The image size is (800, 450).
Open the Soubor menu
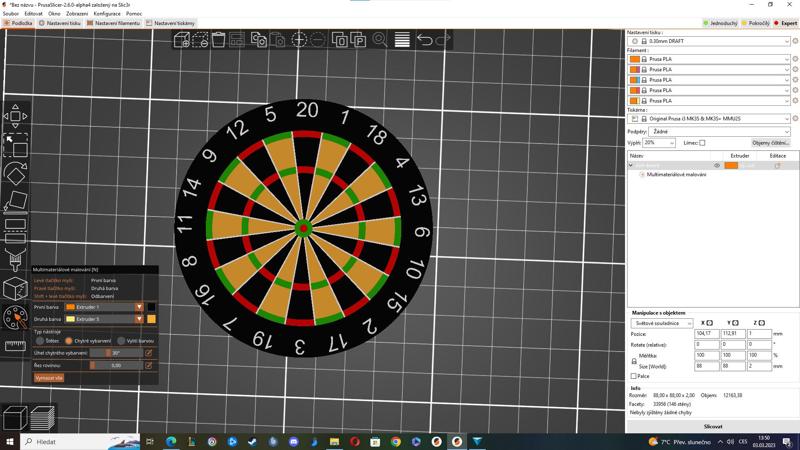point(11,14)
